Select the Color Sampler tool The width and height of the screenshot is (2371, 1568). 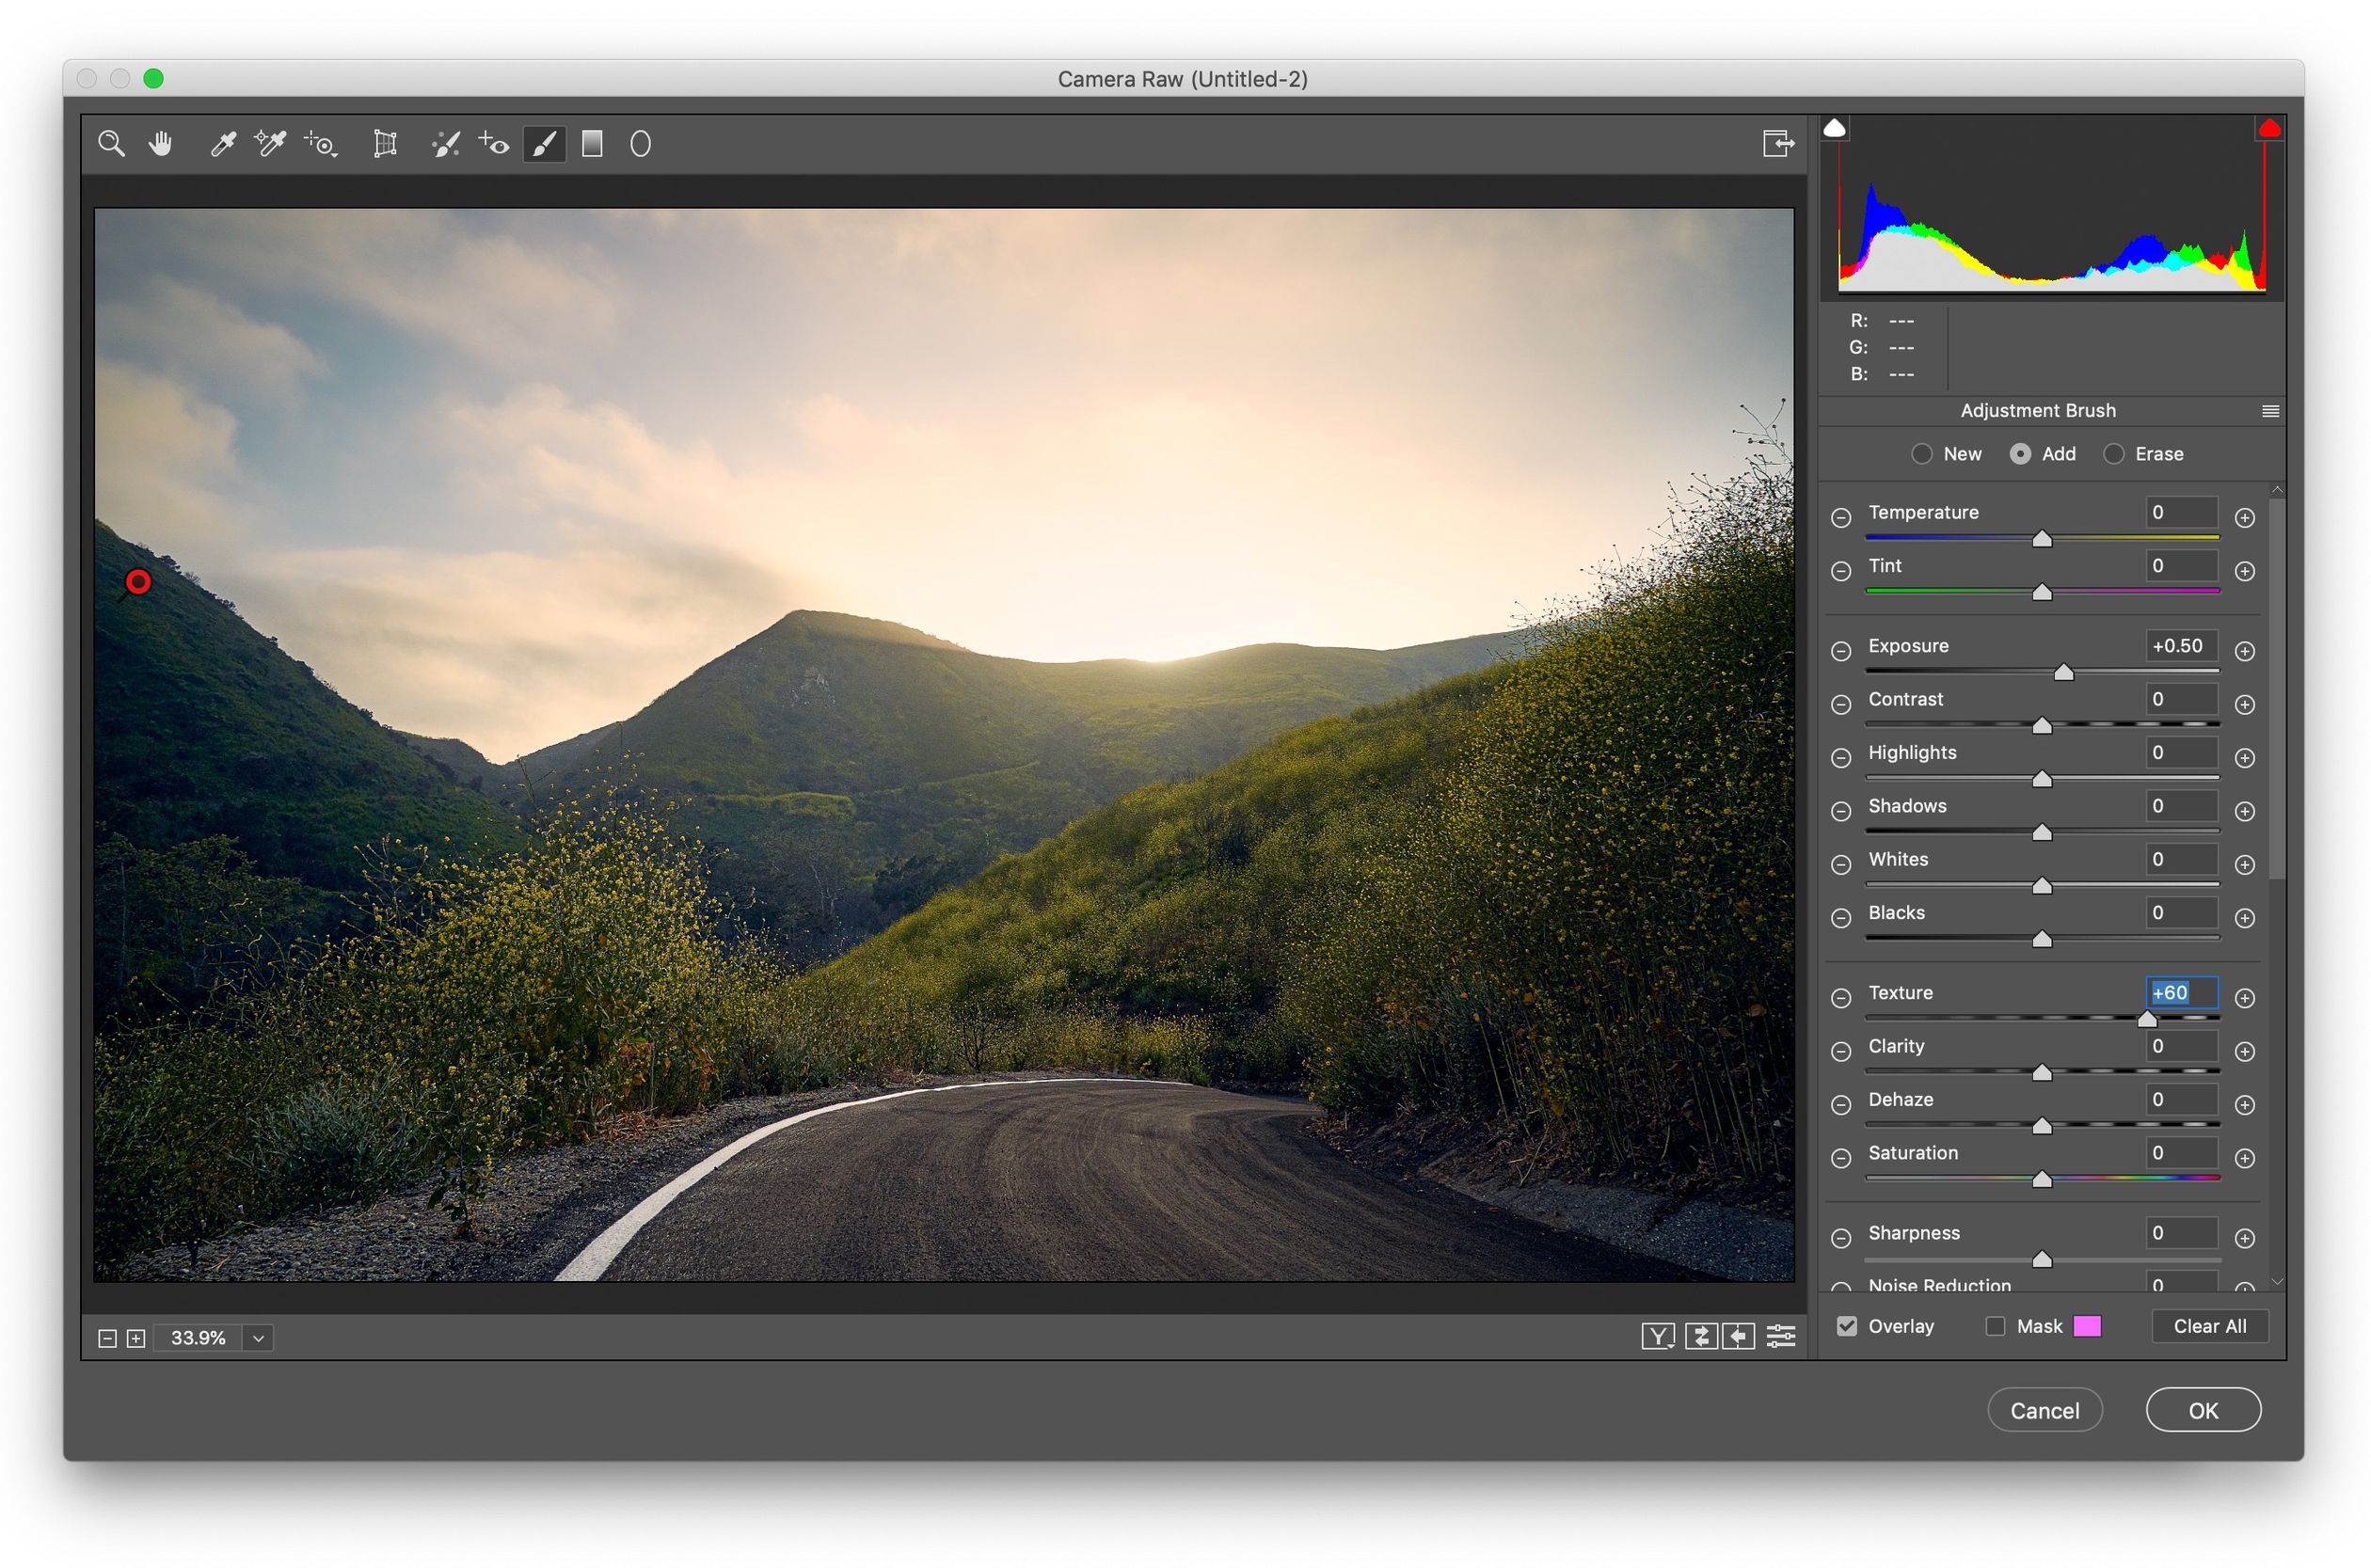click(268, 143)
